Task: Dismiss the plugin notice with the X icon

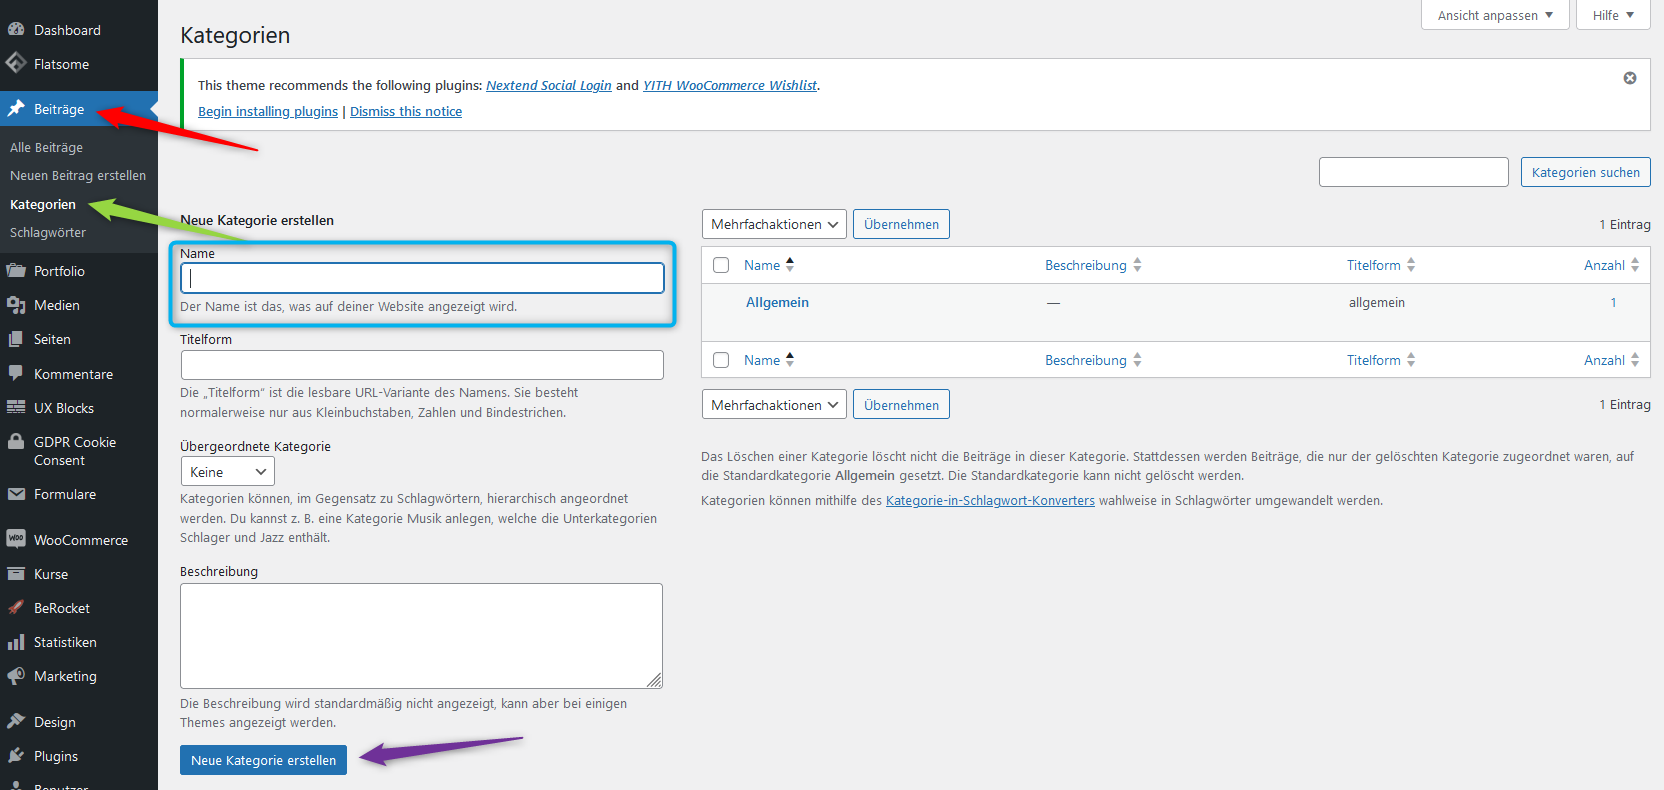Action: tap(1630, 78)
